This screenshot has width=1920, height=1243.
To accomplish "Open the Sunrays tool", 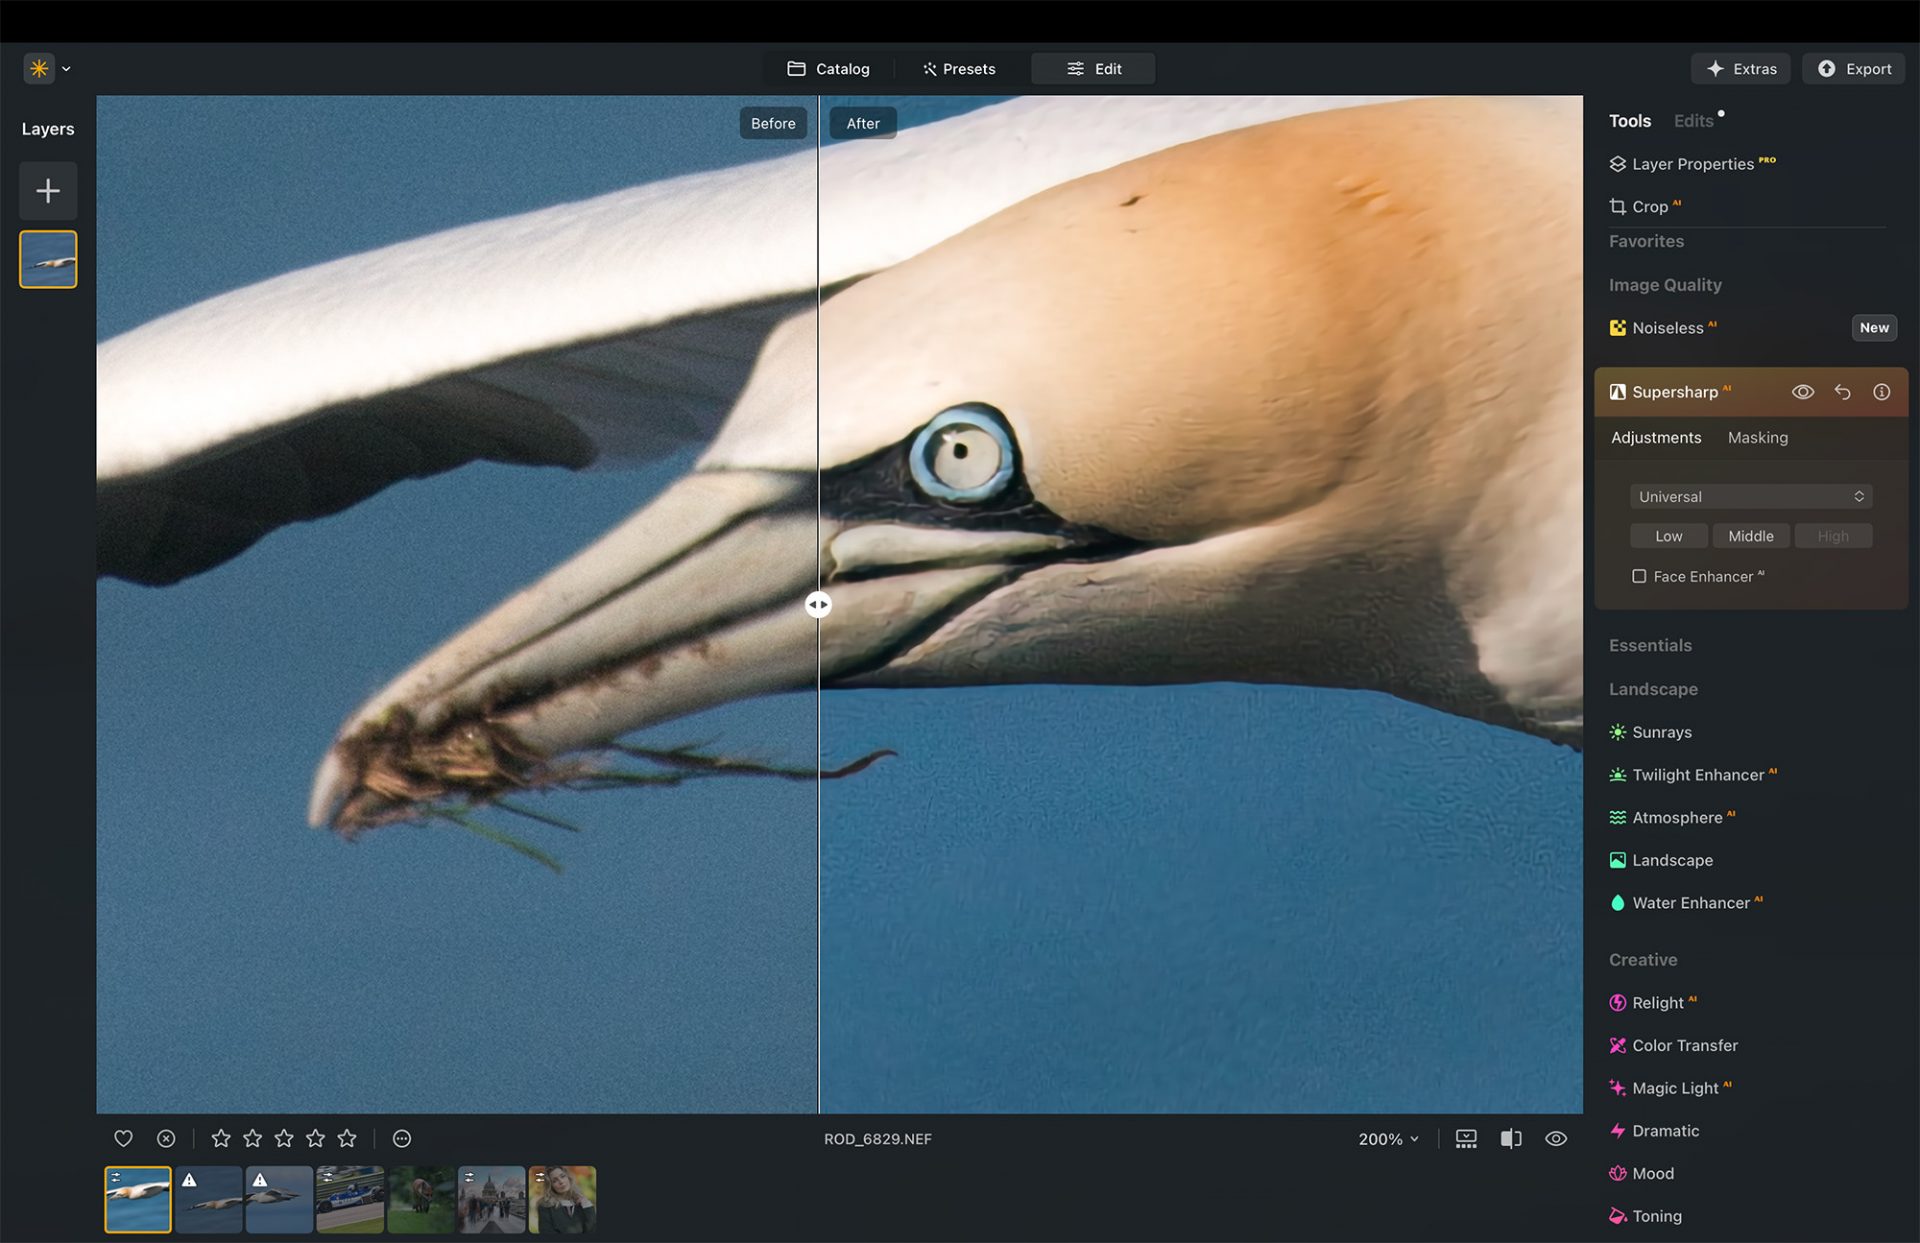I will pyautogui.click(x=1662, y=732).
